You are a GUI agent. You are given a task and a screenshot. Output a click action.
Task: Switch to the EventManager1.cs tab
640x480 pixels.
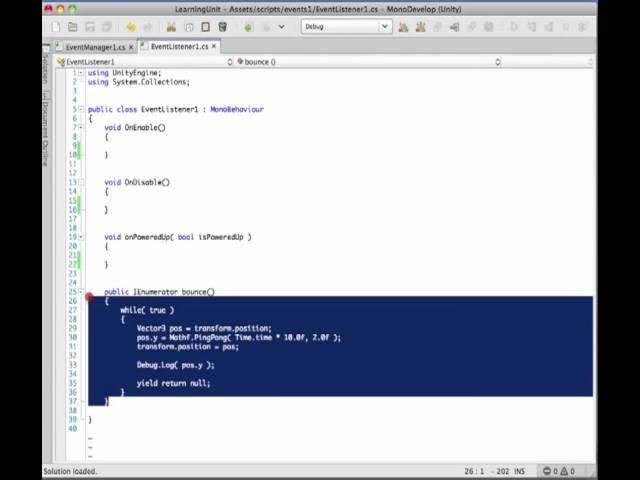(x=95, y=47)
